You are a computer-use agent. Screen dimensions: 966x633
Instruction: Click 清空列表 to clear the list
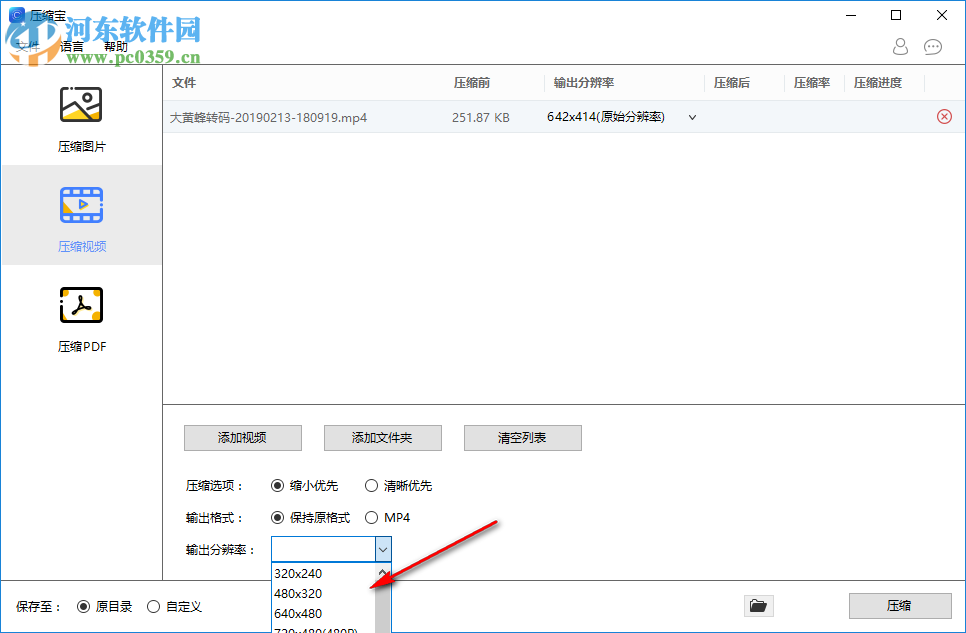[522, 438]
